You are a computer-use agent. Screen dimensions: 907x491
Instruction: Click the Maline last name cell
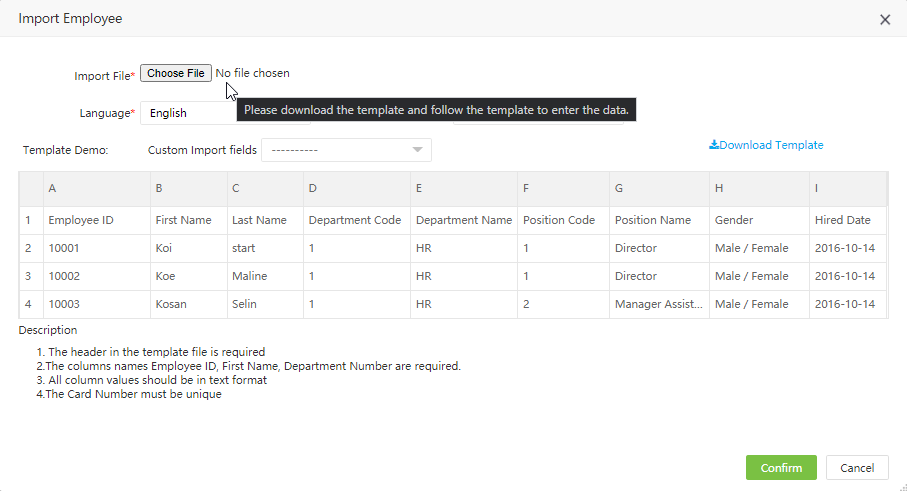(x=263, y=276)
